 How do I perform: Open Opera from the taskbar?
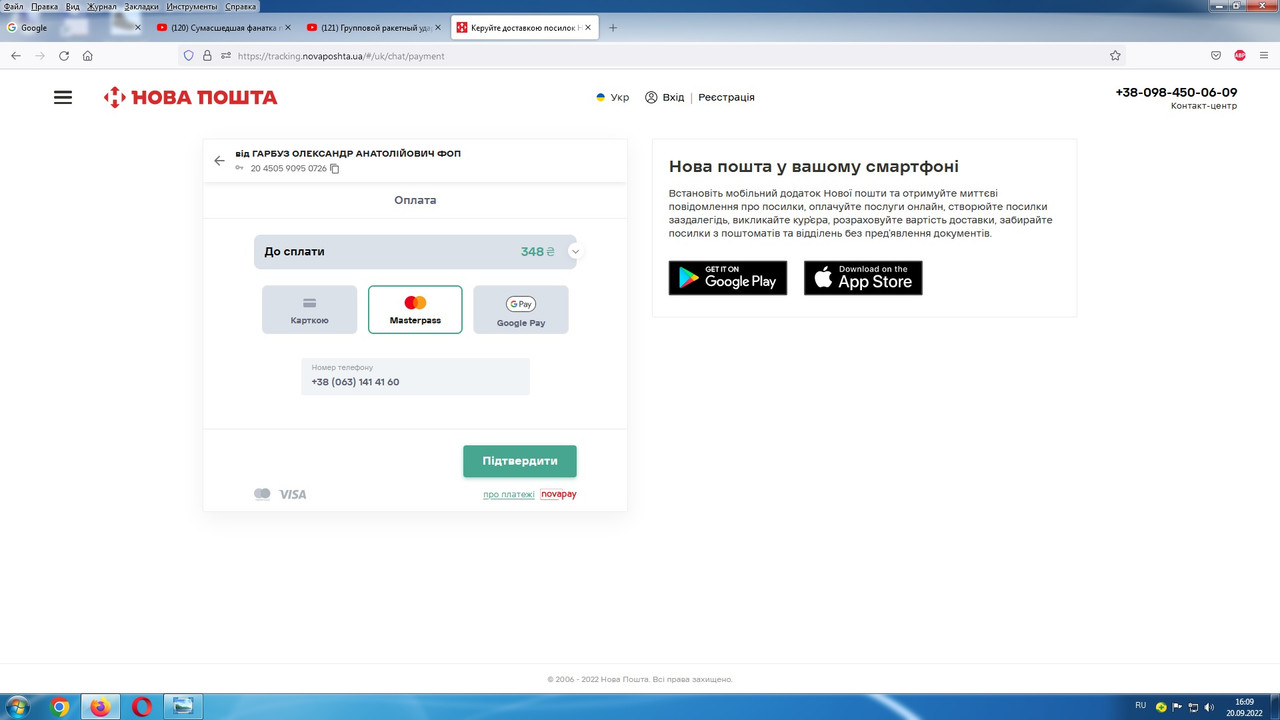[x=142, y=707]
